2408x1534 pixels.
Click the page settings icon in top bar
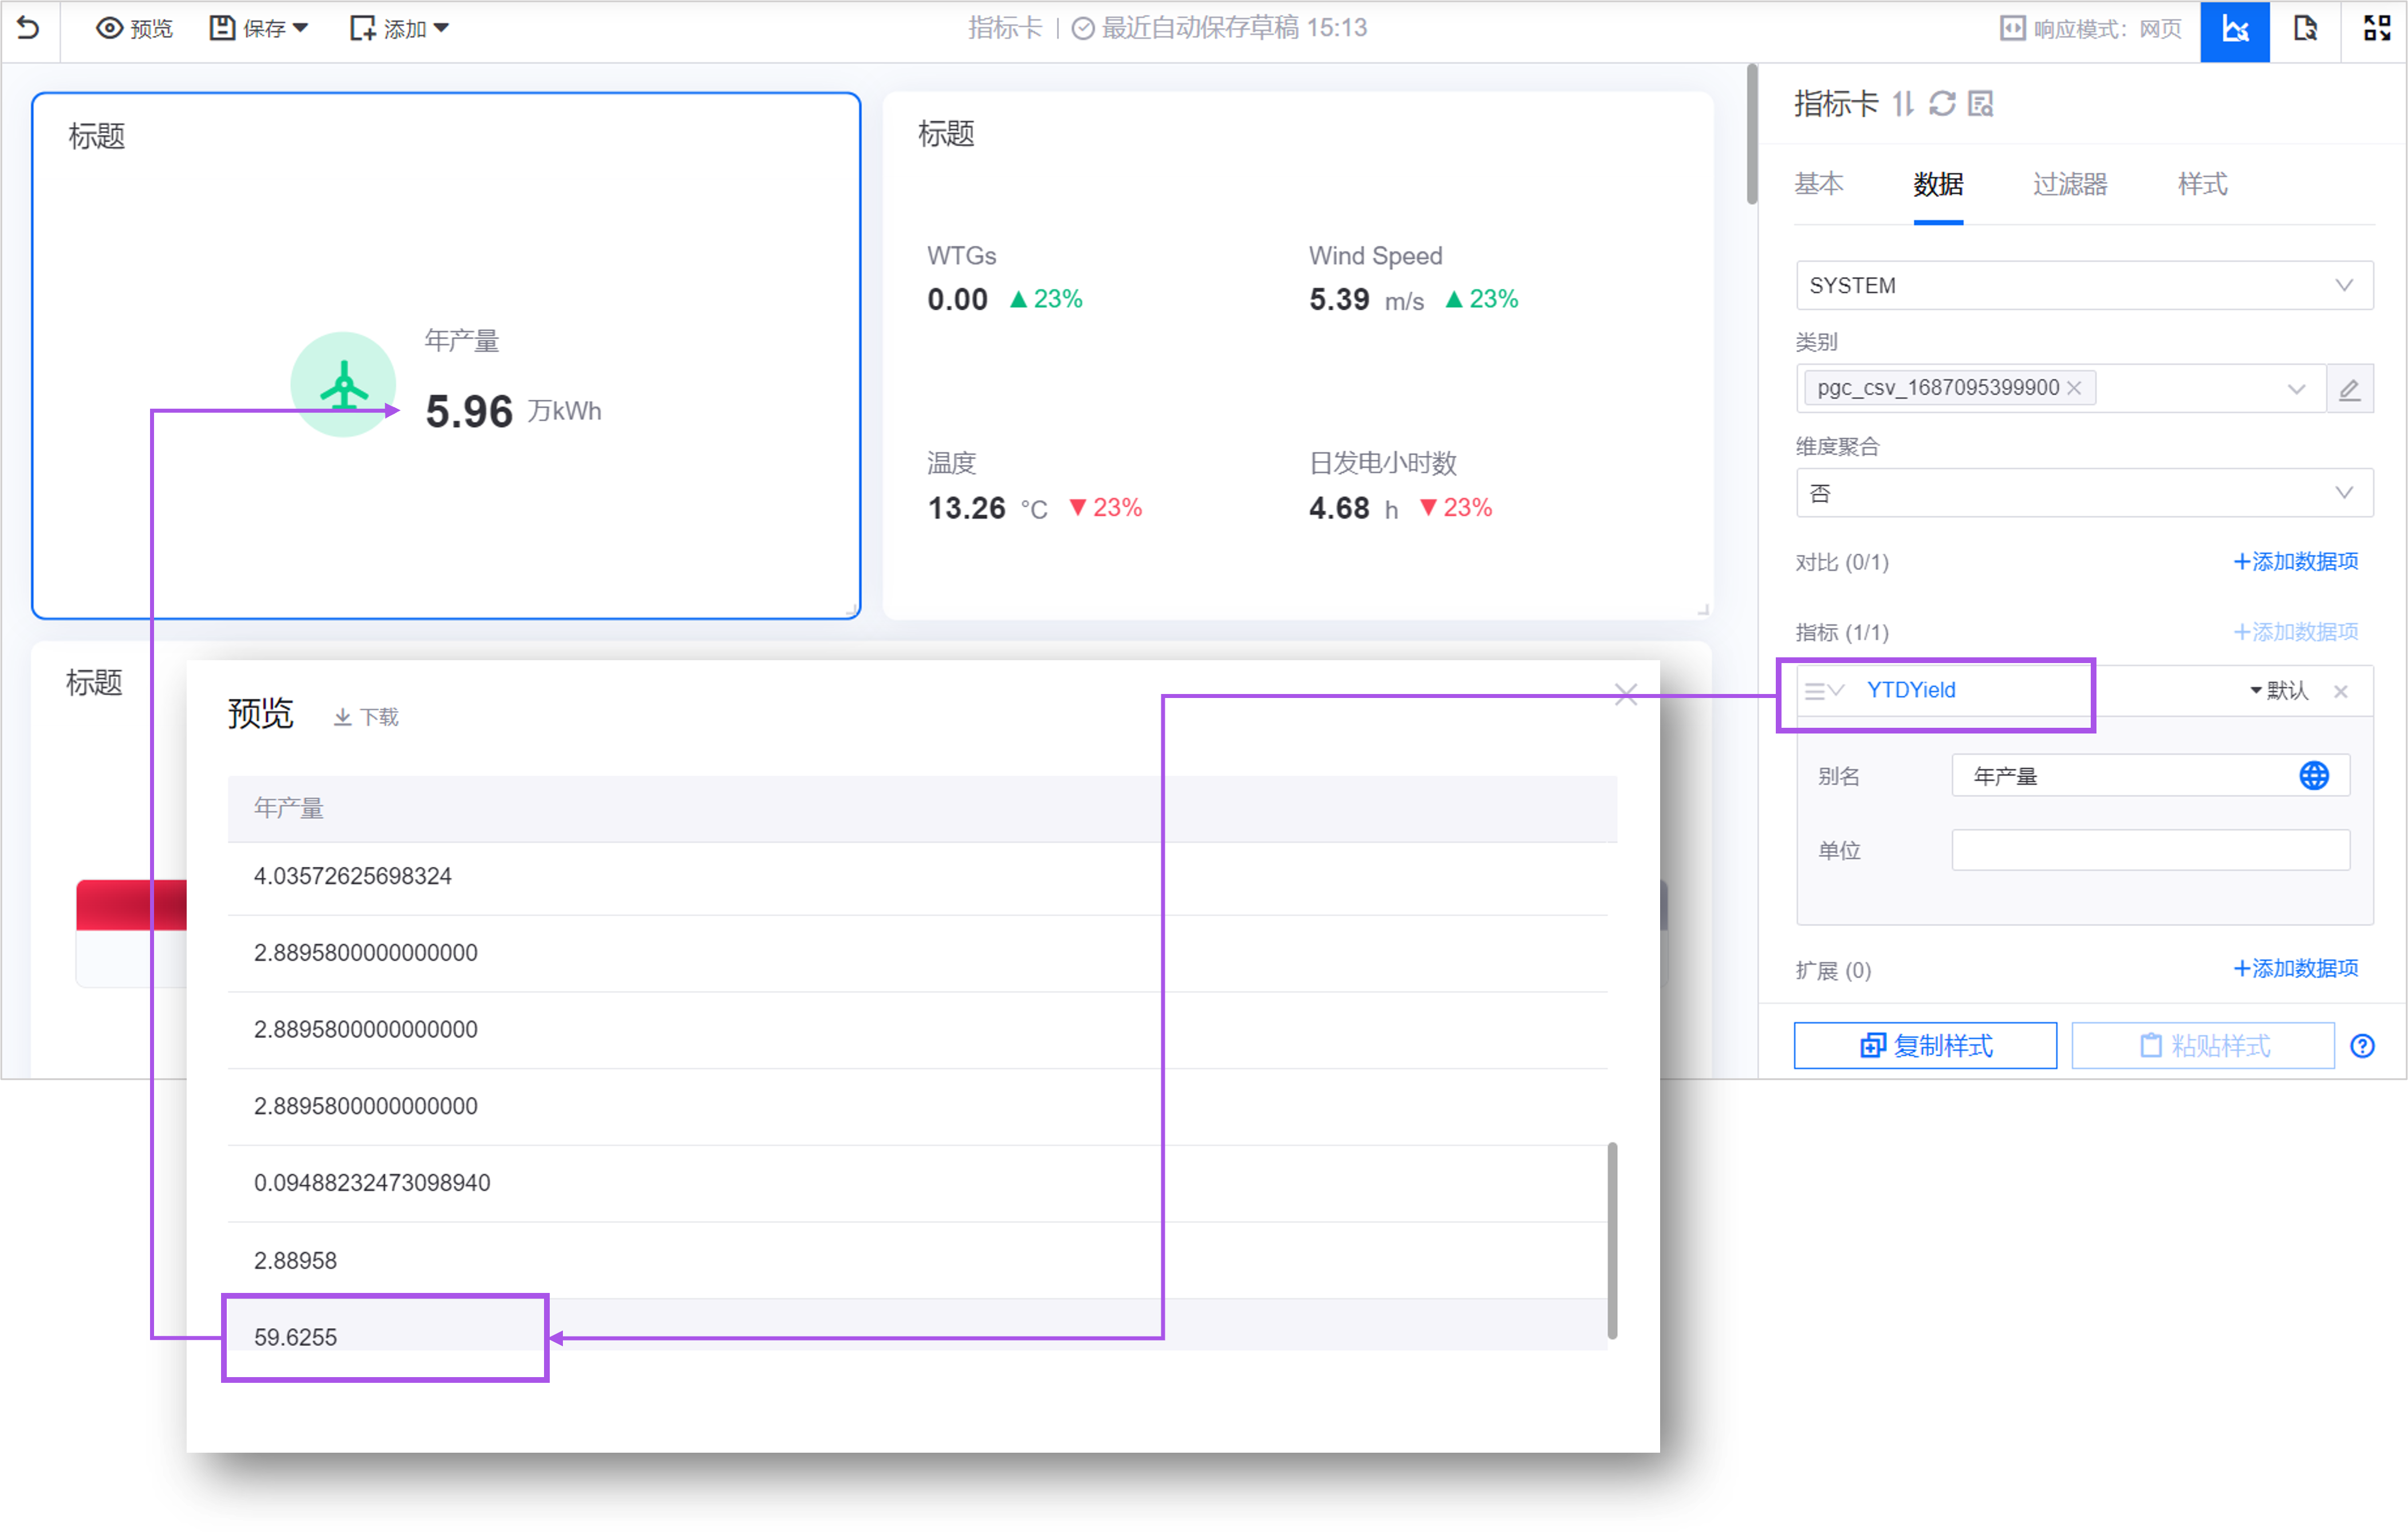(x=2305, y=28)
